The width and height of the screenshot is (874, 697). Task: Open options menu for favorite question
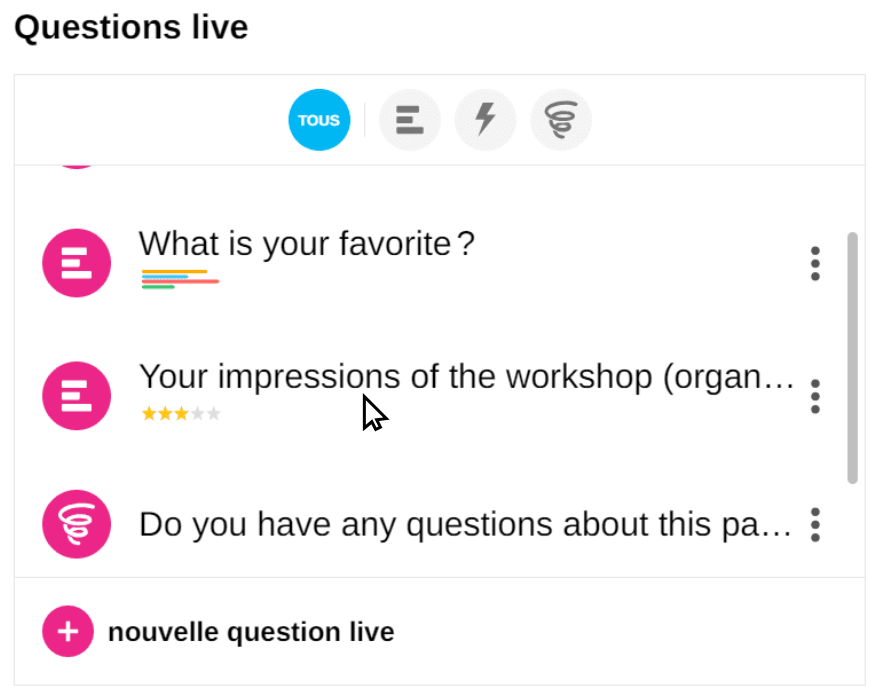(815, 263)
